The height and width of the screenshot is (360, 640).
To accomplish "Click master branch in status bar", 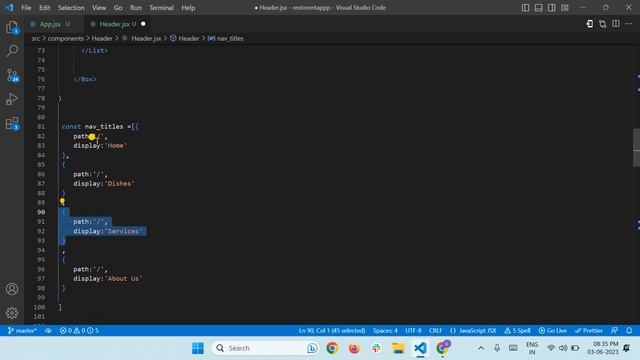I will (22, 331).
